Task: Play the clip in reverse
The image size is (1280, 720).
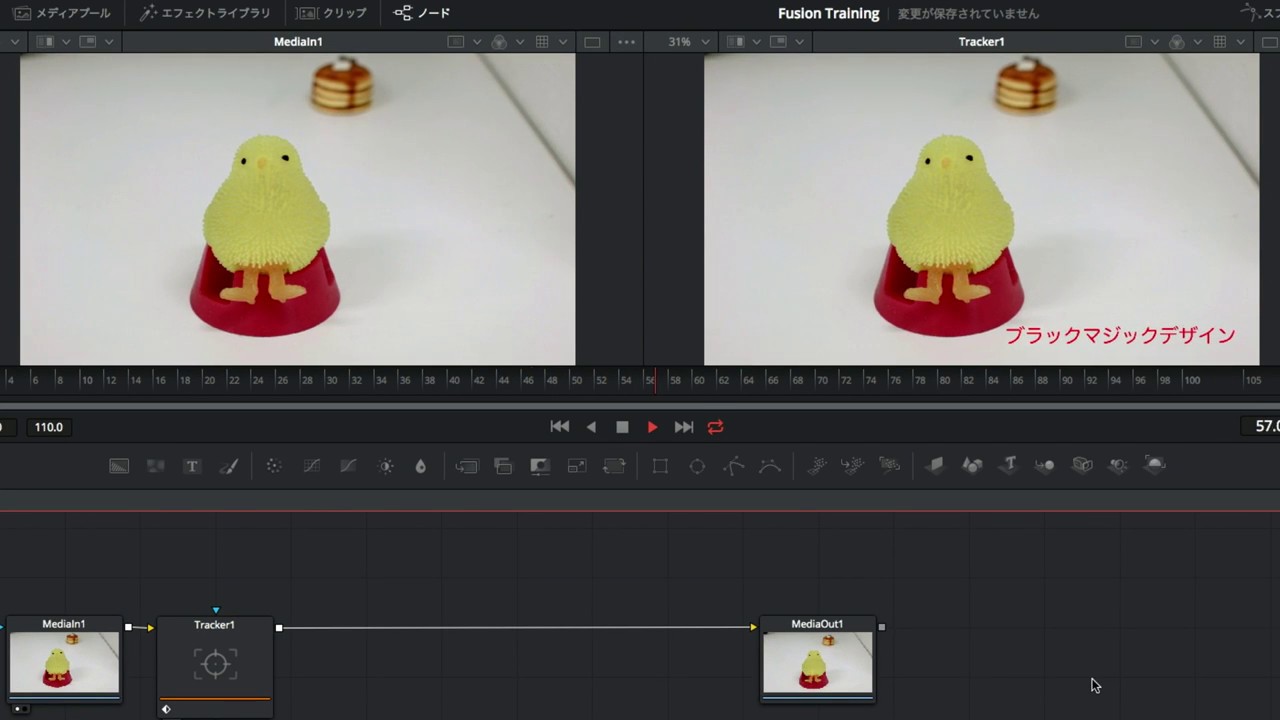Action: click(591, 427)
